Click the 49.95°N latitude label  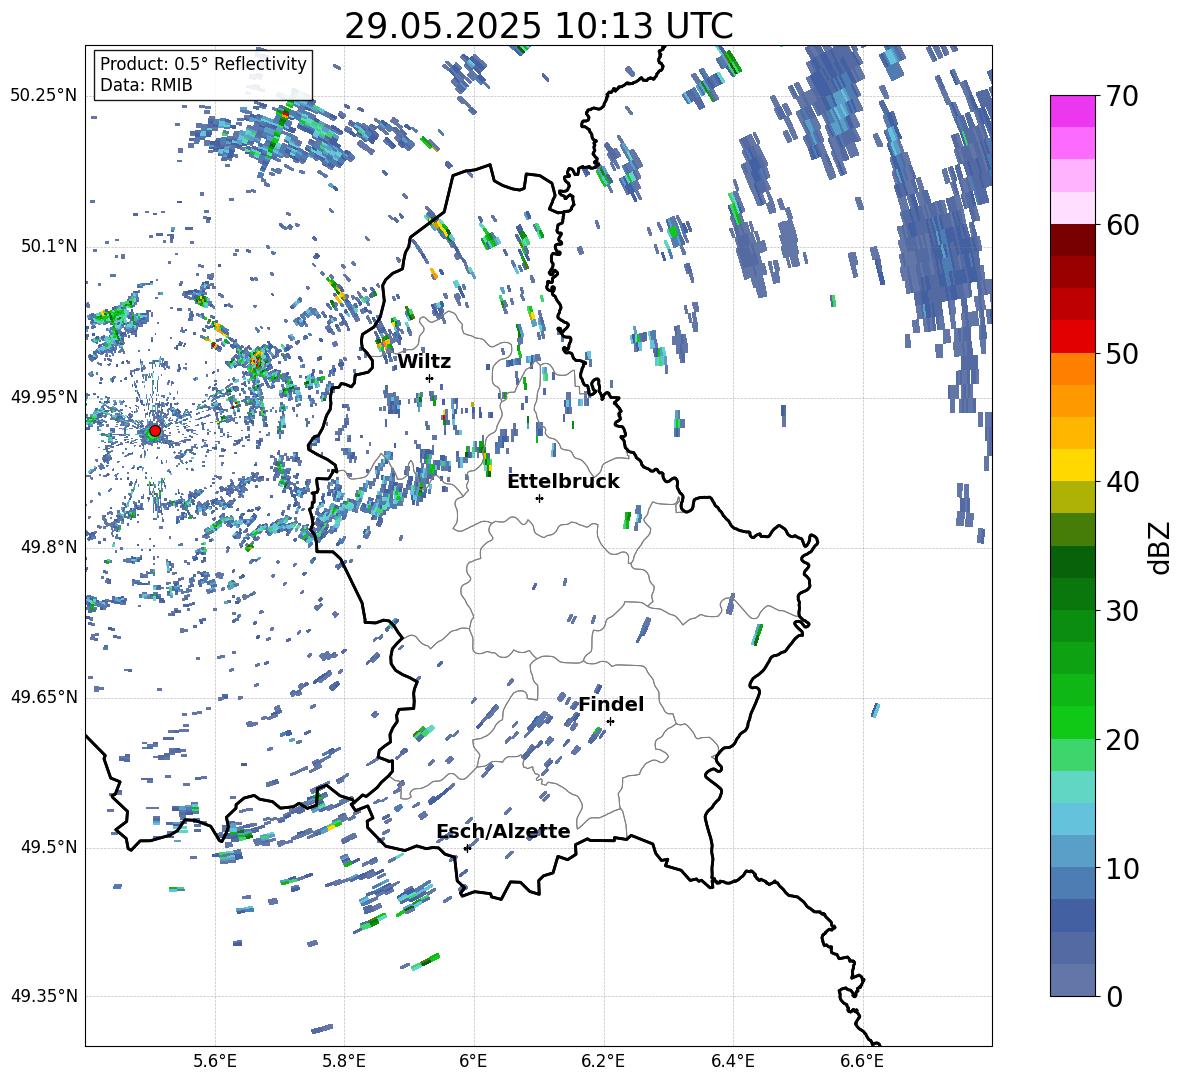[x=43, y=396]
